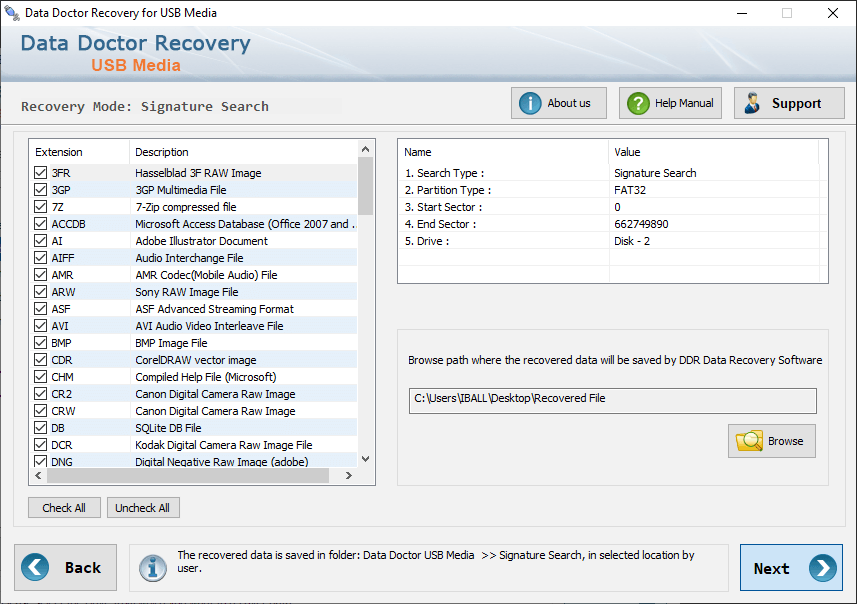Uncheck the BMP extension checkbox
857x604 pixels.
tap(40, 343)
